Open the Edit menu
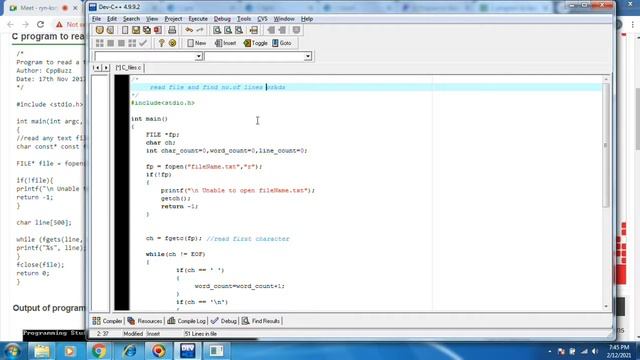The image size is (640, 360). (x=111, y=19)
